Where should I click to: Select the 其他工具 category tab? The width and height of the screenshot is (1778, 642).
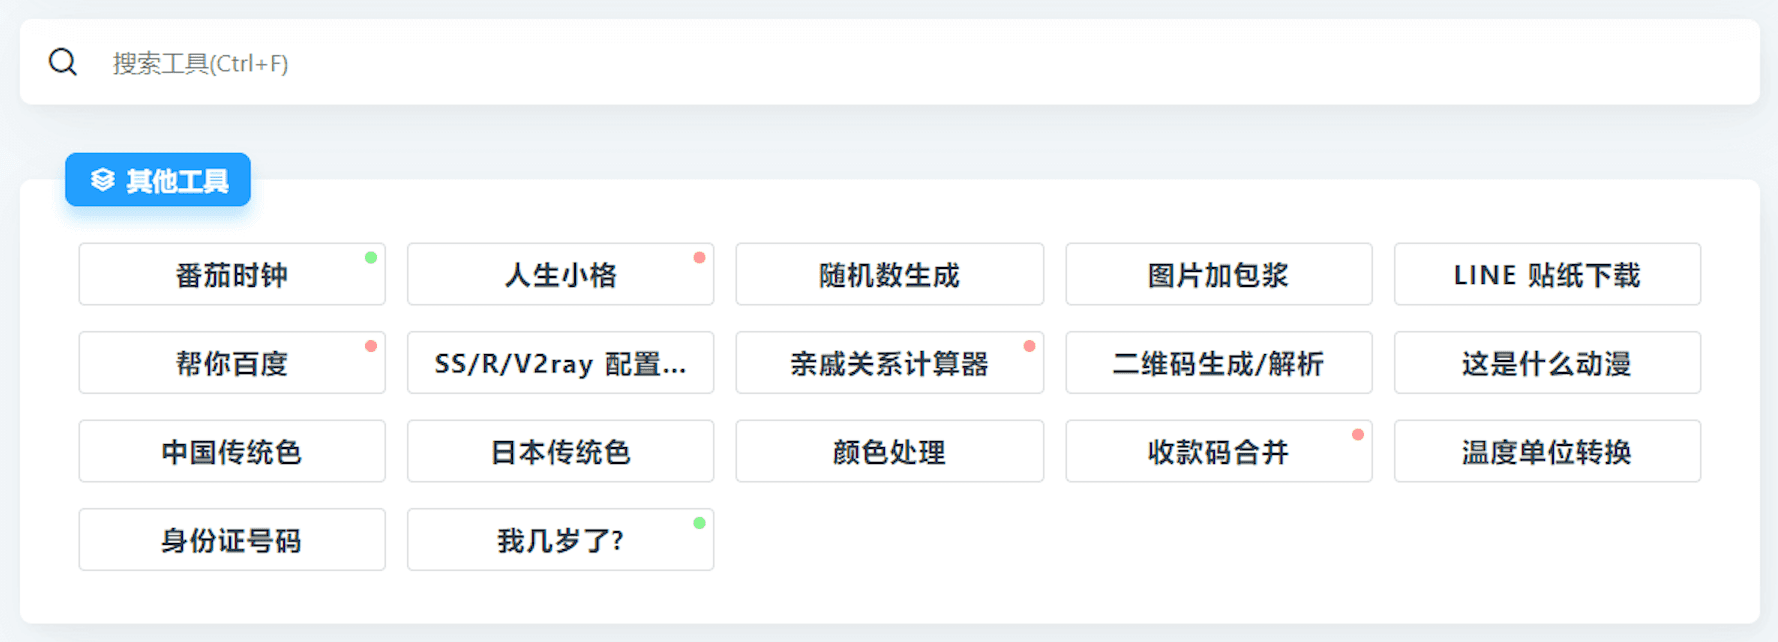click(x=158, y=180)
